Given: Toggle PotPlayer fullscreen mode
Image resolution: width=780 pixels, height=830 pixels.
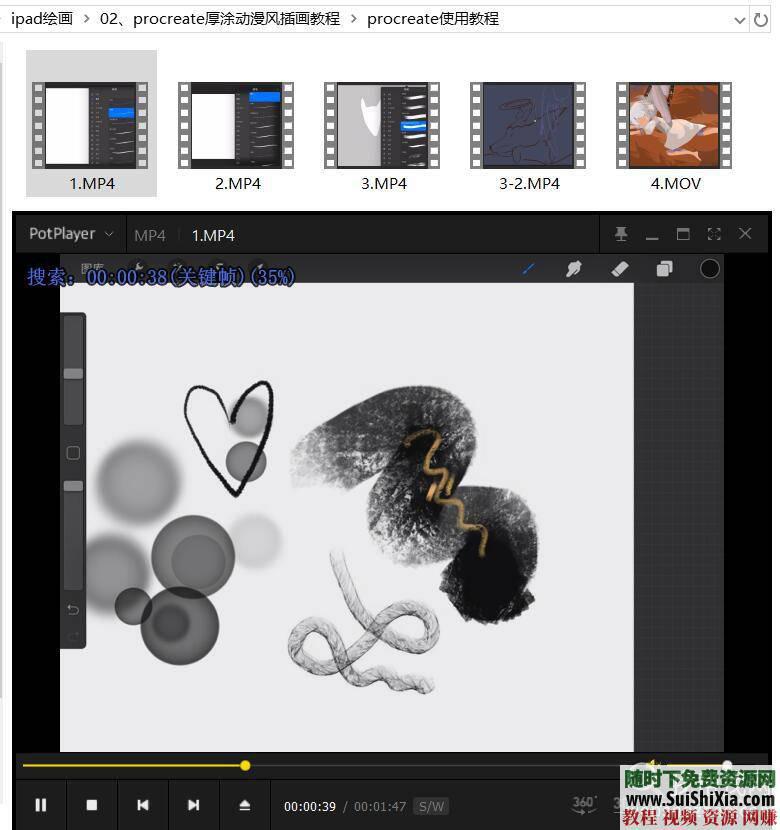Looking at the screenshot, I should 714,234.
